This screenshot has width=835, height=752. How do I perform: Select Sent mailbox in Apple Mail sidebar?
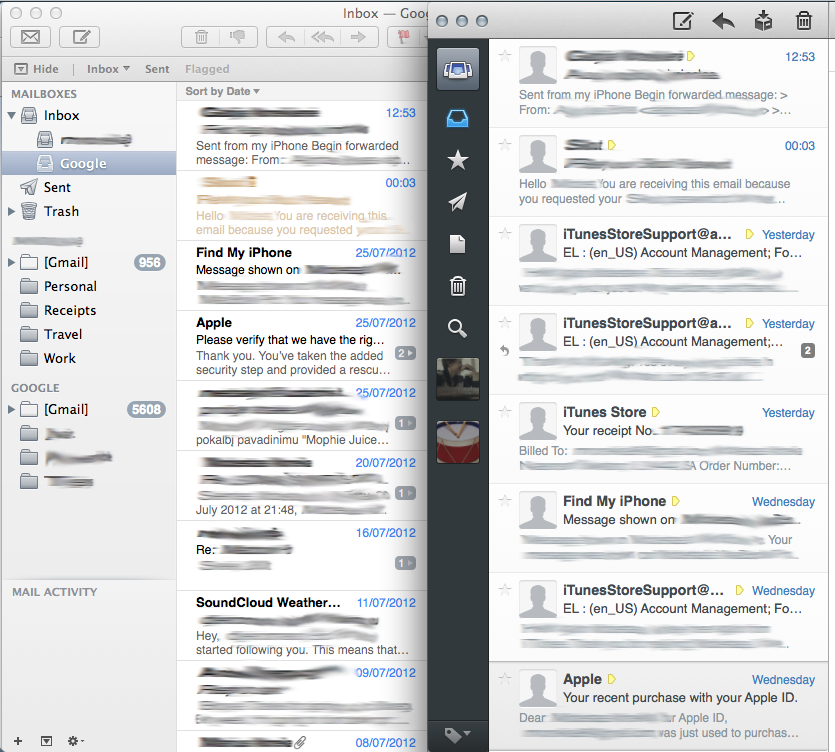tap(89, 187)
